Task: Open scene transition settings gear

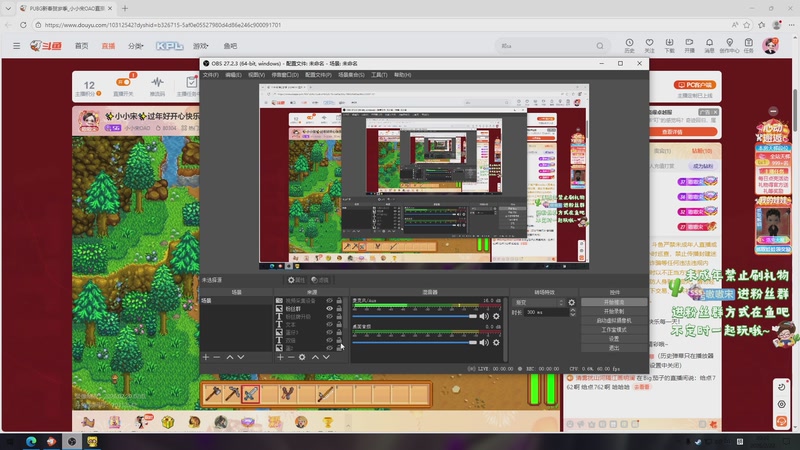Action: pyautogui.click(x=571, y=303)
